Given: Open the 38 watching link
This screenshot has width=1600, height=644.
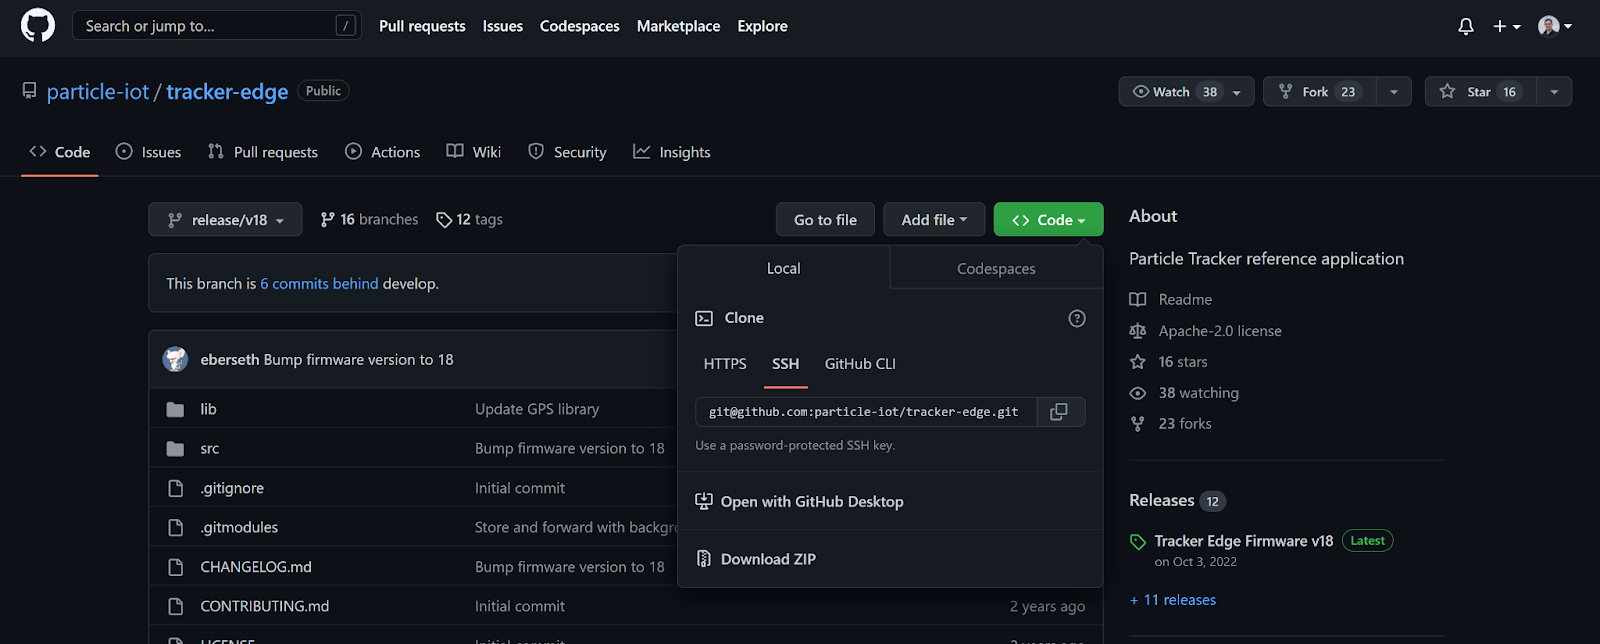Looking at the screenshot, I should 1184,393.
